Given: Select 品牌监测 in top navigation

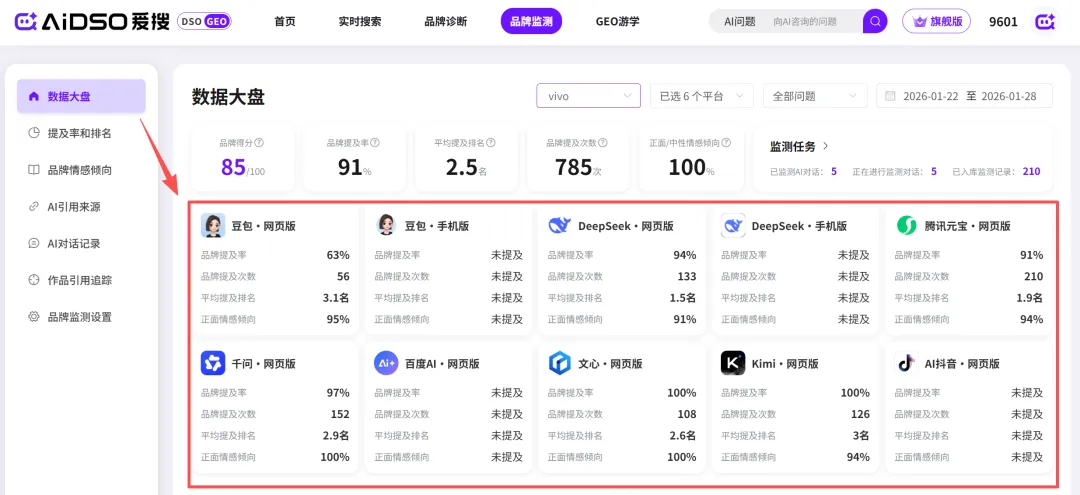Looking at the screenshot, I should pos(531,21).
